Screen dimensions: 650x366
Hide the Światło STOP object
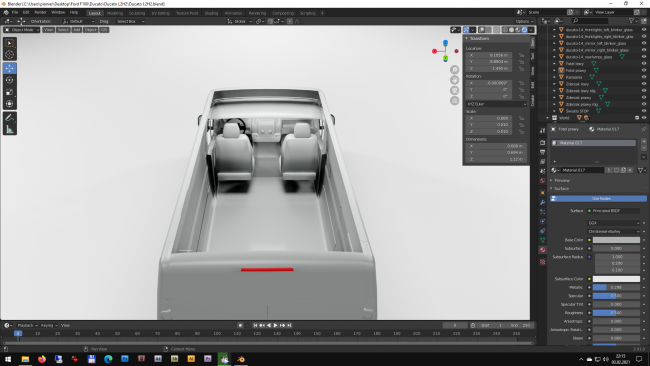[x=644, y=111]
